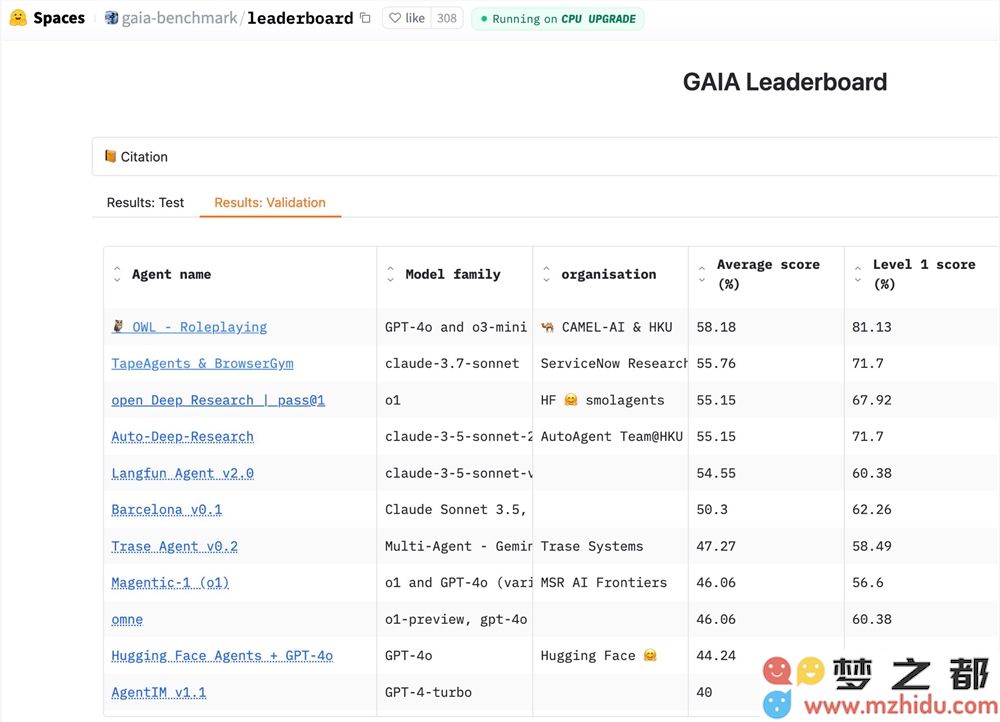Select the CAMEL-AI & HKU cell
This screenshot has height=722, width=1000.
pos(610,327)
